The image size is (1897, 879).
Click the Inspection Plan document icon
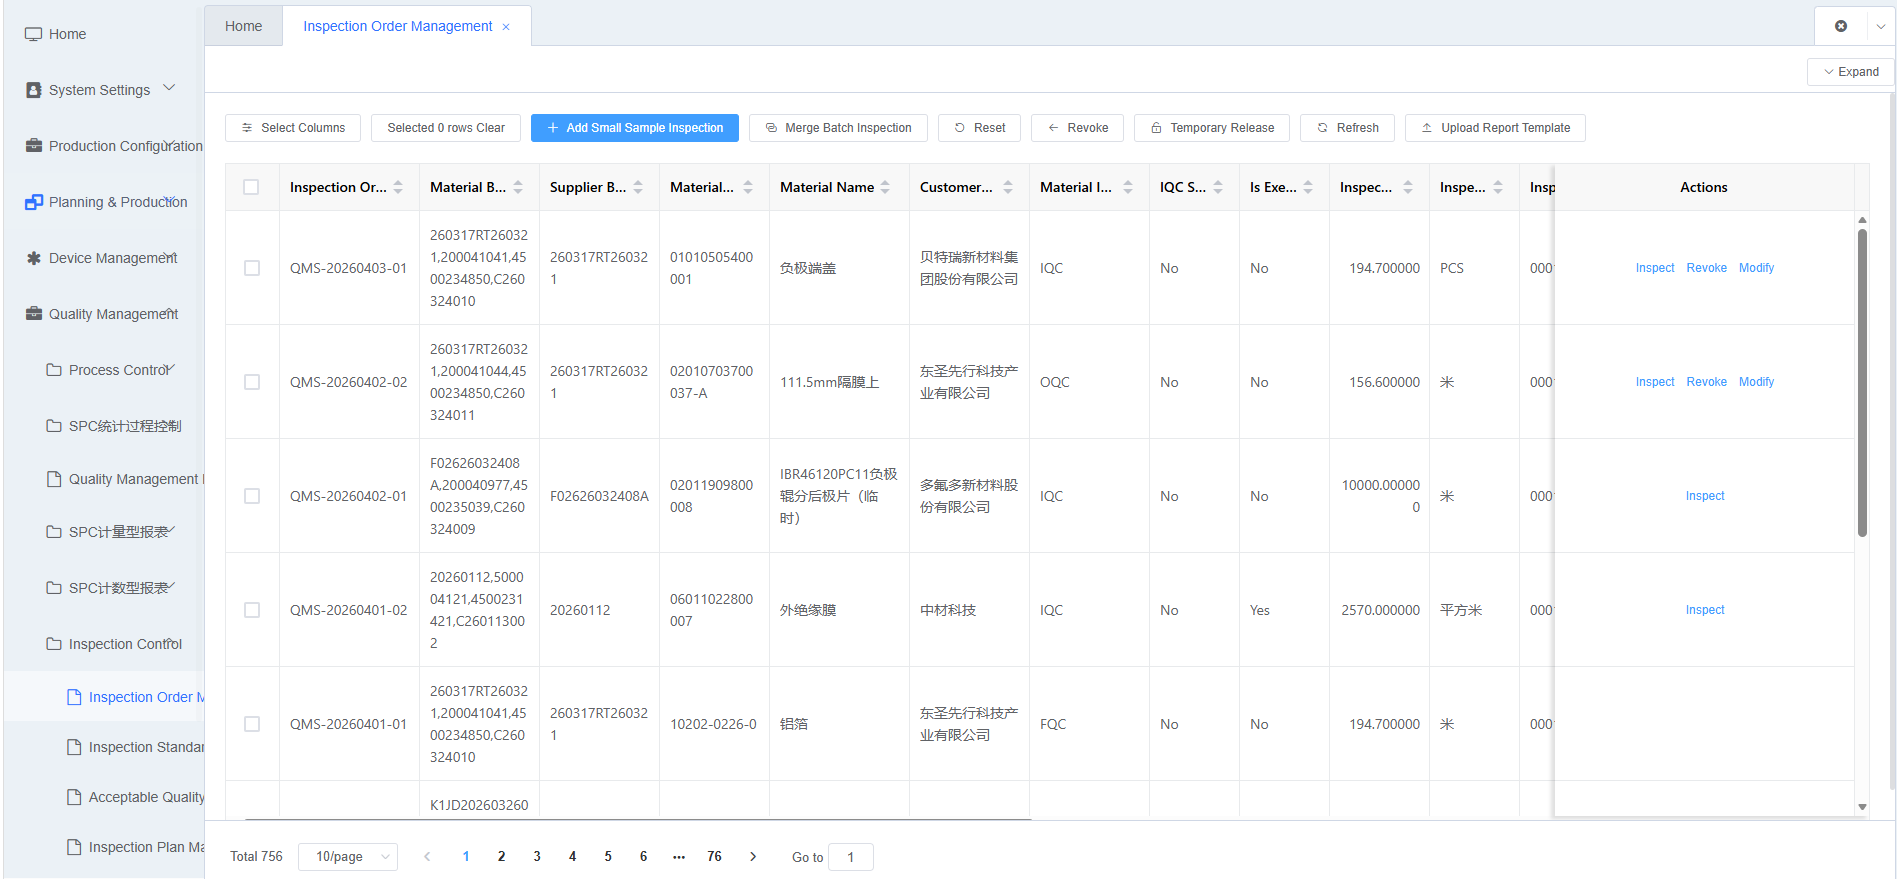(x=74, y=847)
